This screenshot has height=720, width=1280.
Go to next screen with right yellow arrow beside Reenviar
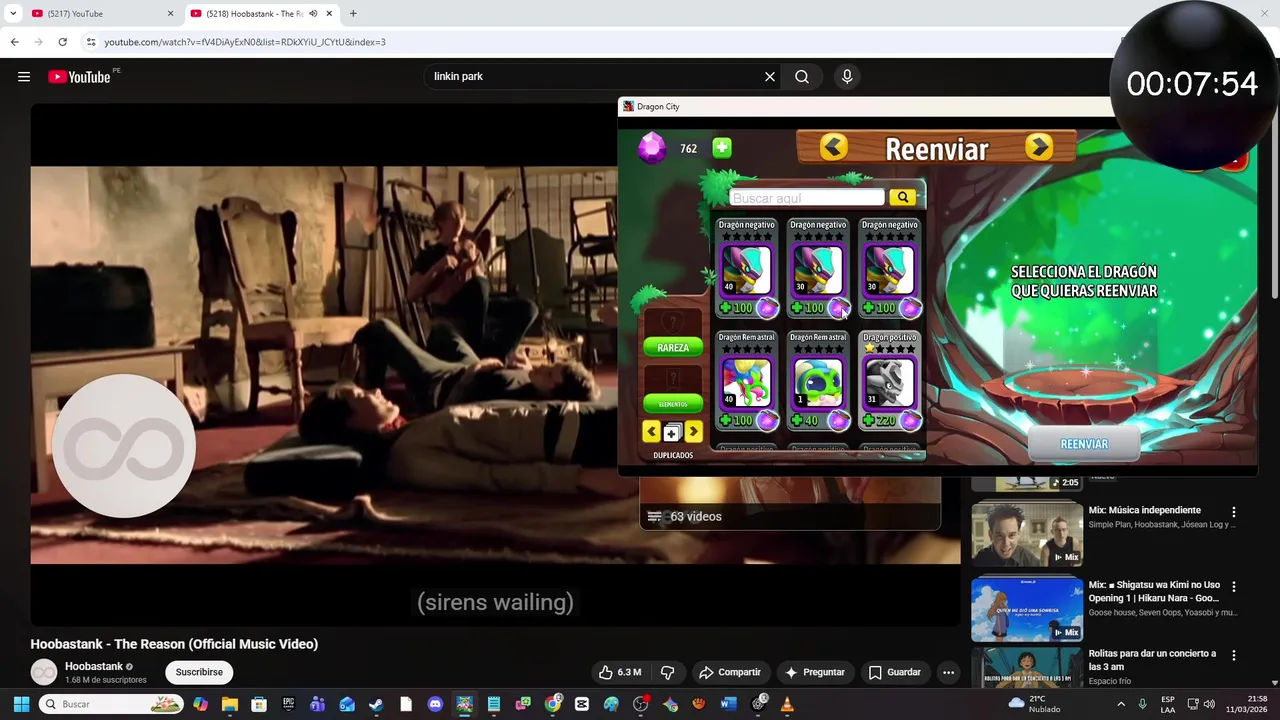(1039, 147)
